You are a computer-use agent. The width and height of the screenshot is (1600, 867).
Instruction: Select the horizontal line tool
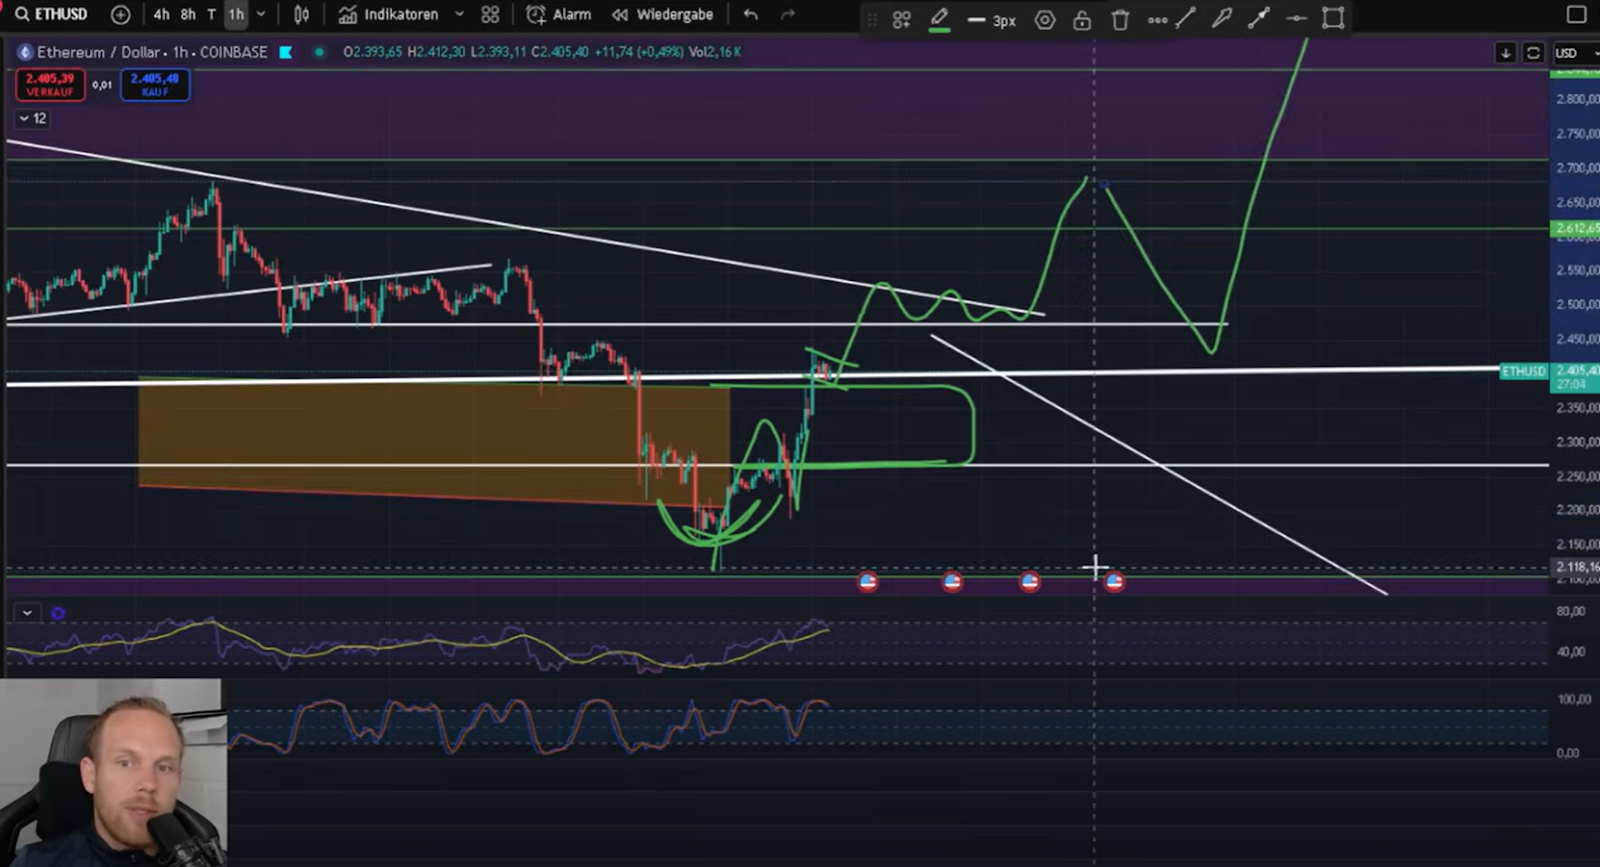coord(1296,18)
